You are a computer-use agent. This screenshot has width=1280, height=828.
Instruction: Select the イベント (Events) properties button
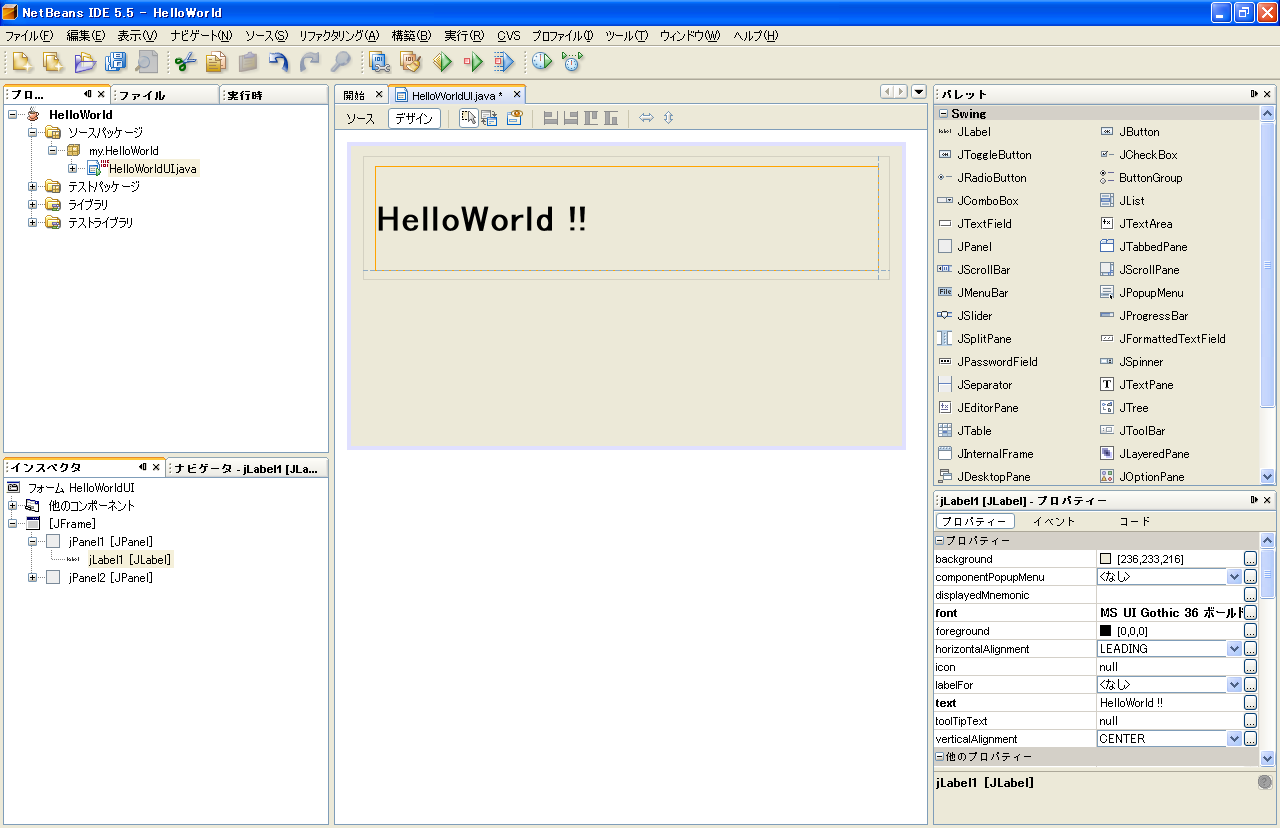1054,521
